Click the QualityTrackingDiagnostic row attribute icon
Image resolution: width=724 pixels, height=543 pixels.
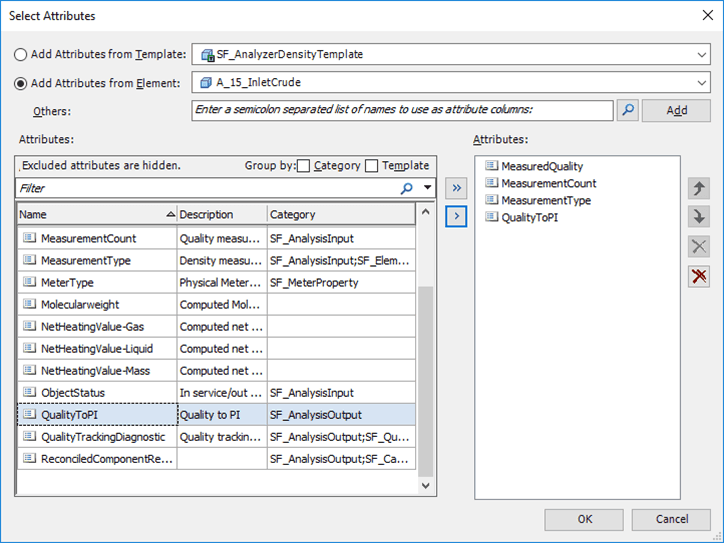coord(30,436)
